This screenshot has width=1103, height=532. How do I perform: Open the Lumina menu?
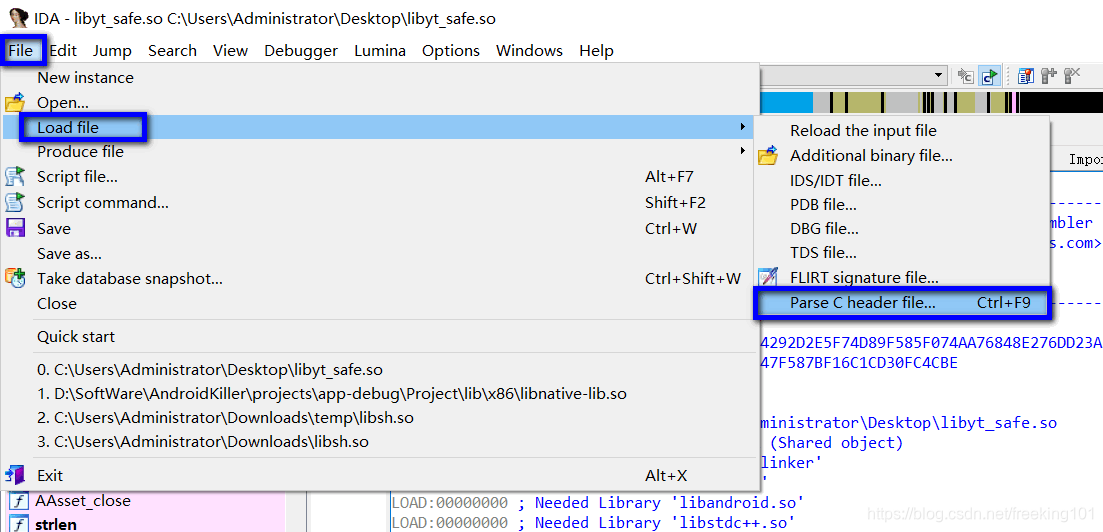pyautogui.click(x=380, y=51)
